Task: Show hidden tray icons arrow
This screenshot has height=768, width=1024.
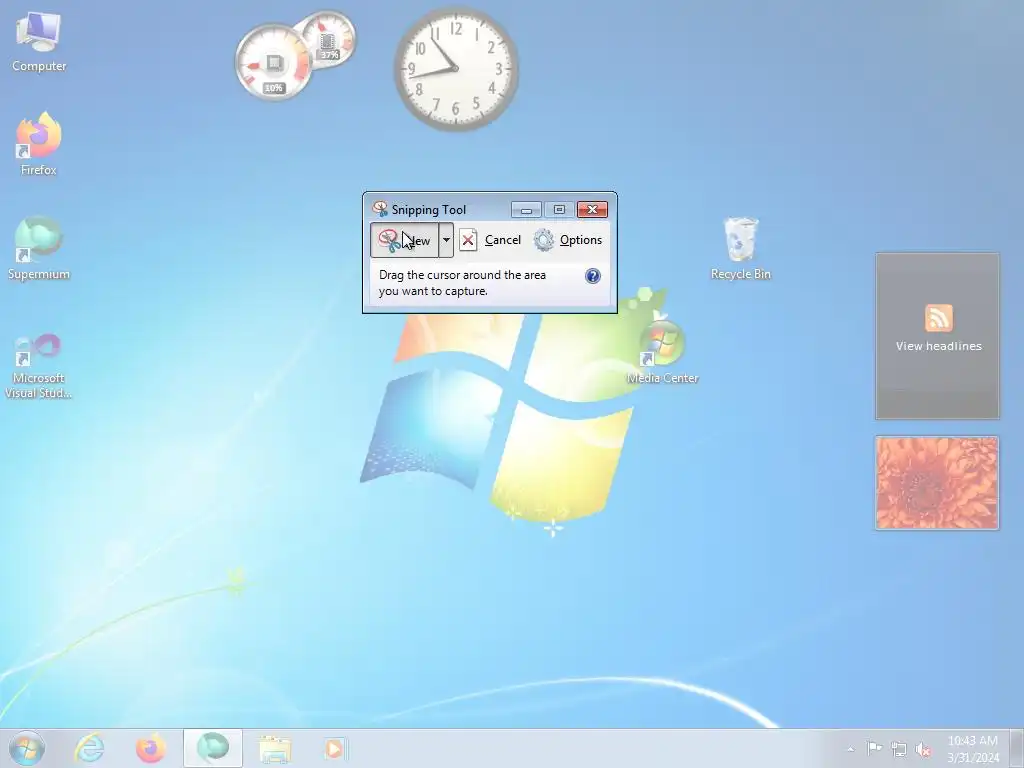Action: click(850, 749)
